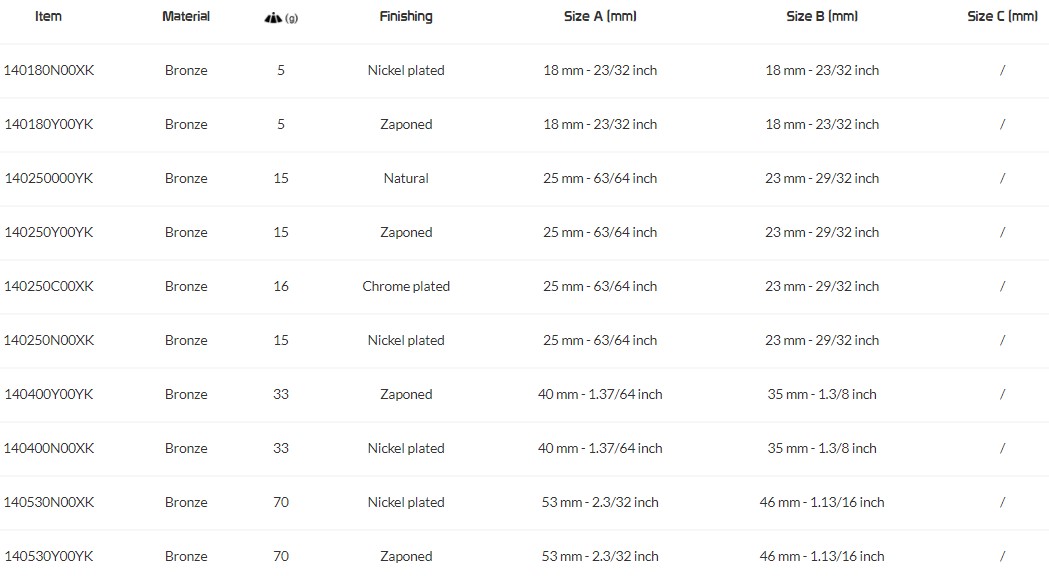
Task: Click item 140250C00XK Chrome plated row
Action: tap(524, 286)
